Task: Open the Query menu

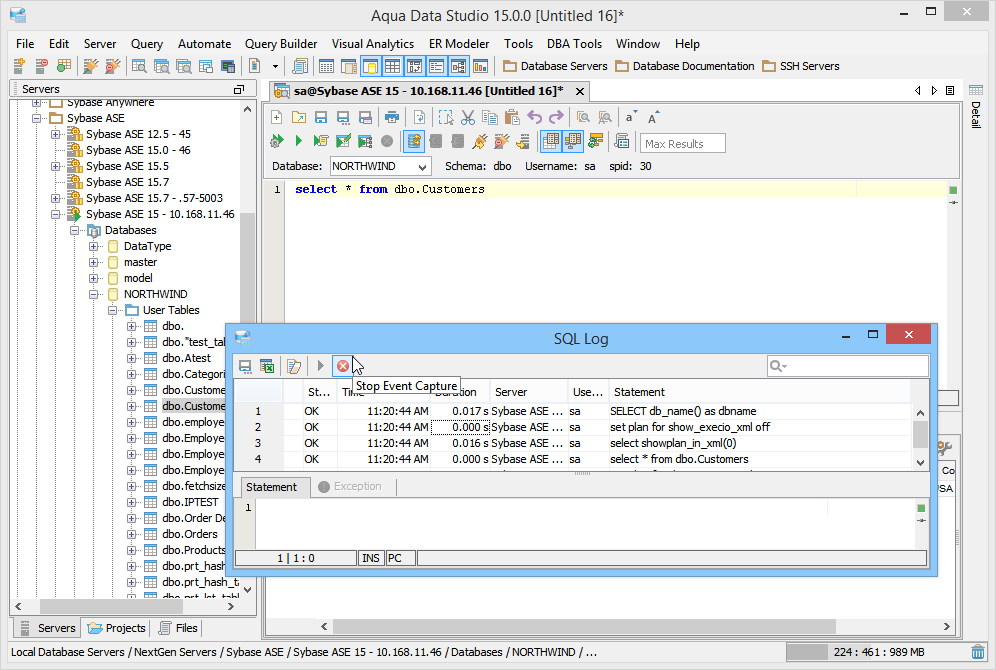Action: [147, 44]
